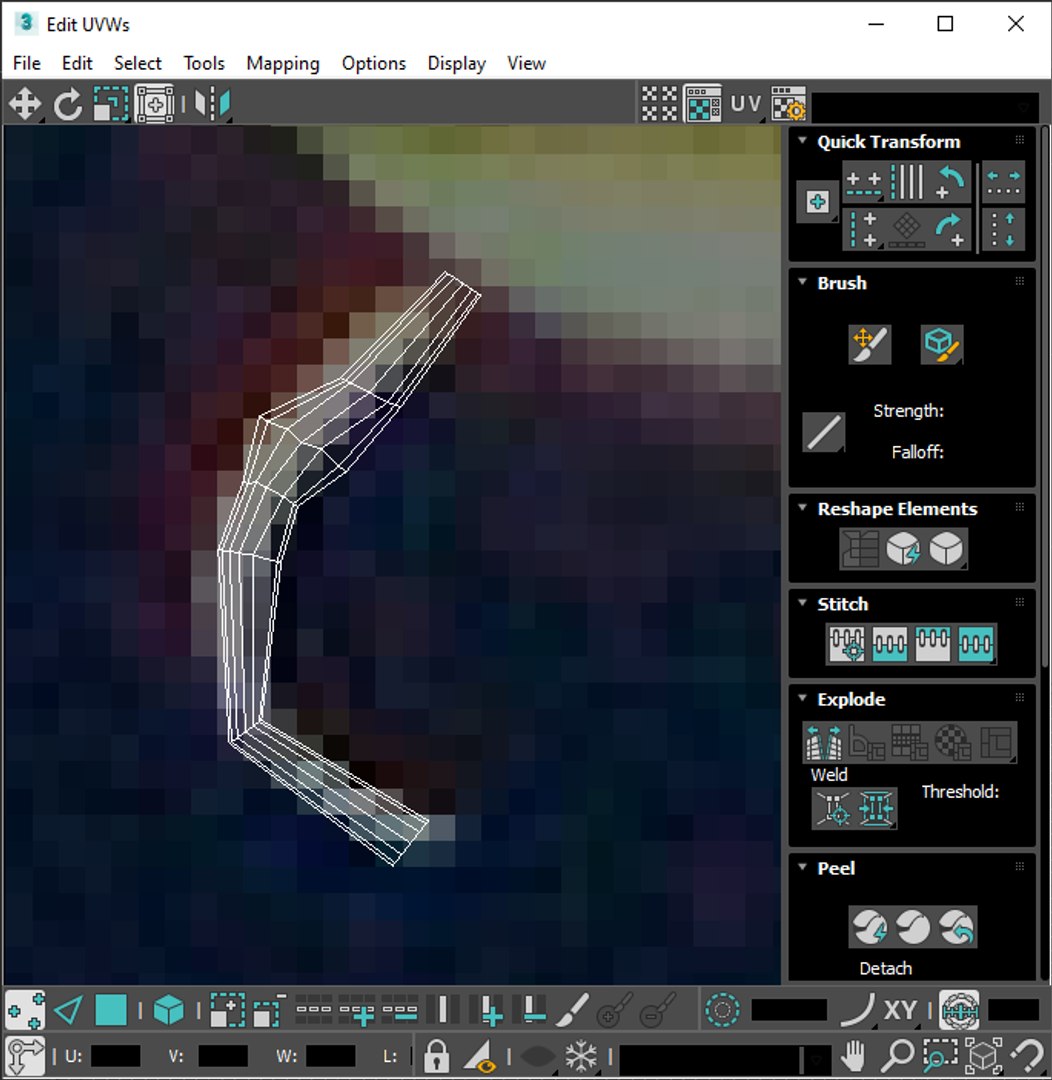This screenshot has width=1052, height=1080.
Task: Click Space Vertically icon
Action: pyautogui.click(x=1003, y=230)
